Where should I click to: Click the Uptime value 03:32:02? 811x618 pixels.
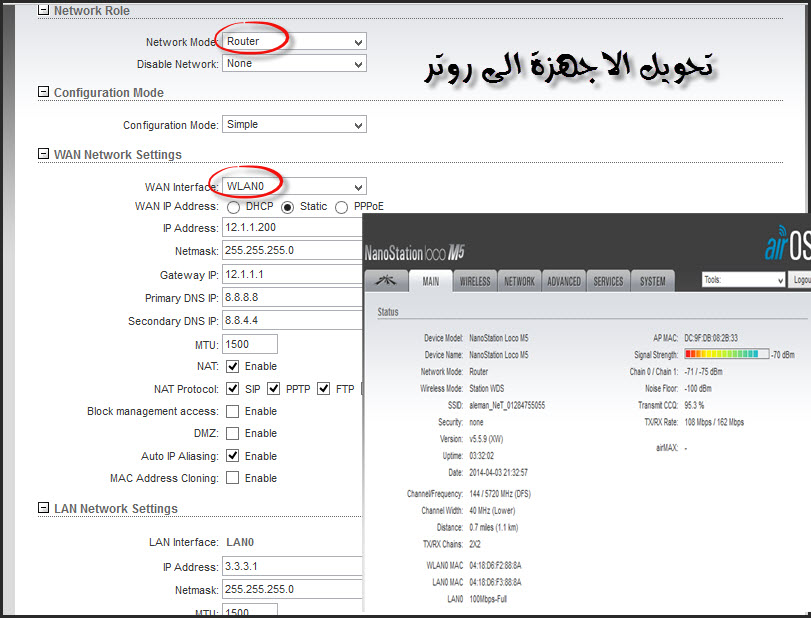482,456
